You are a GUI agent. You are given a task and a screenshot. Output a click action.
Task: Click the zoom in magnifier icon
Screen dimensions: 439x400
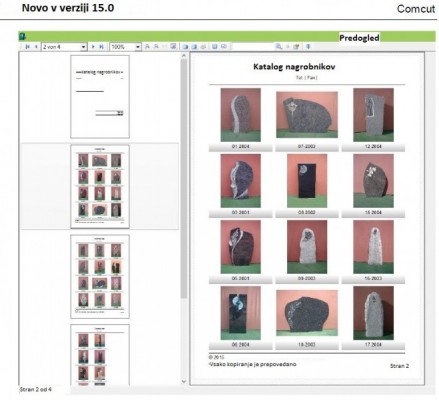pos(147,47)
